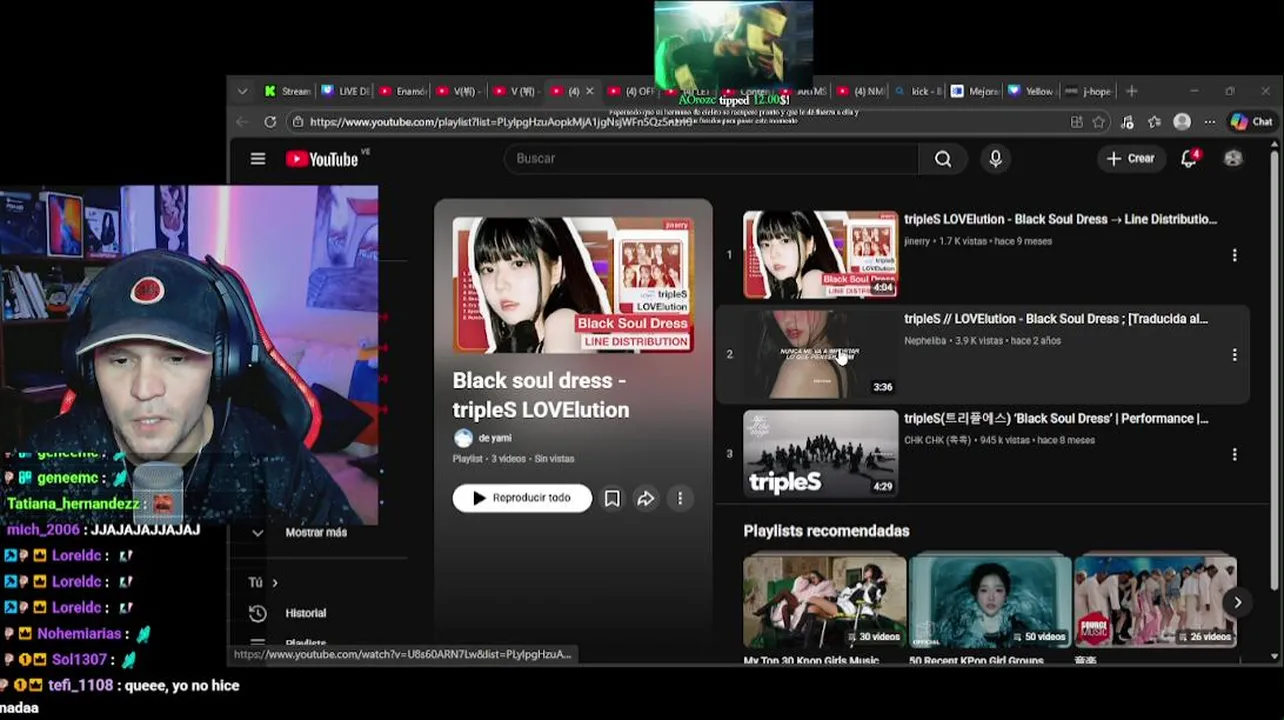Screen dimensions: 1284x720
Task: Click the YouTube logo
Action: (x=322, y=159)
